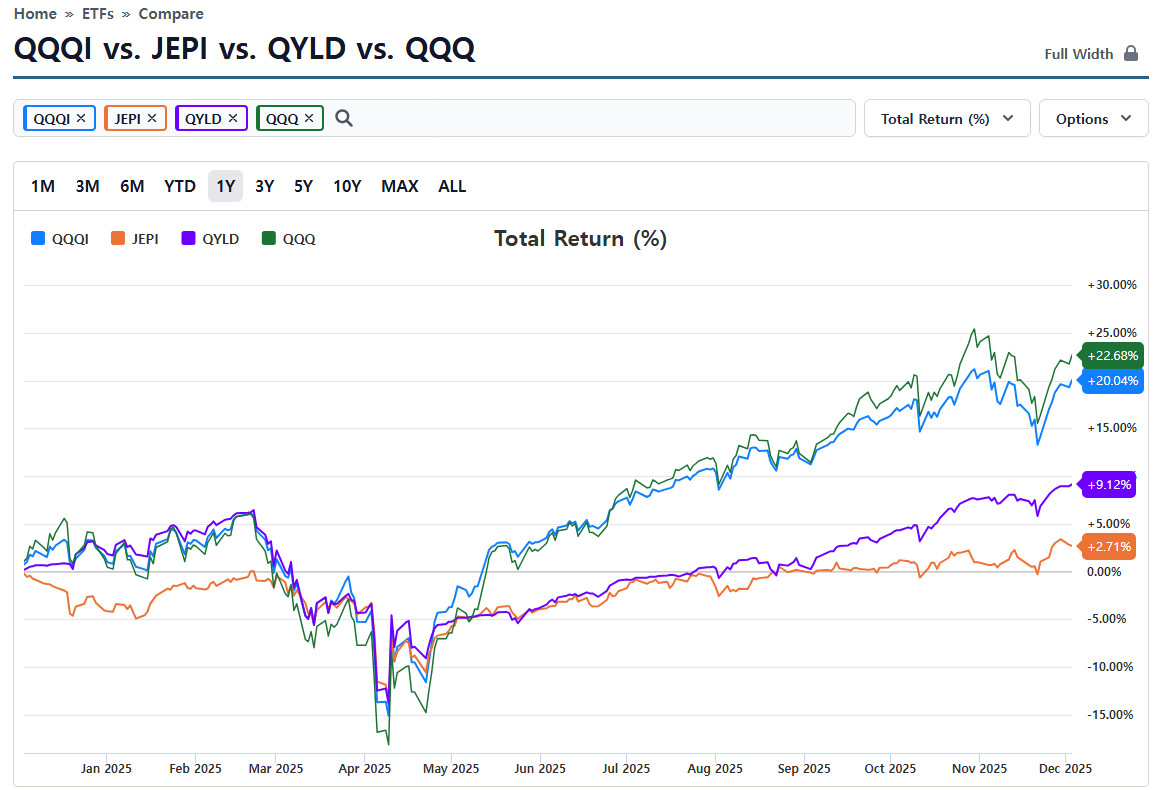Viewport: 1165px width, 790px height.
Task: Remove QQQI ticker with its X icon
Action: point(81,118)
